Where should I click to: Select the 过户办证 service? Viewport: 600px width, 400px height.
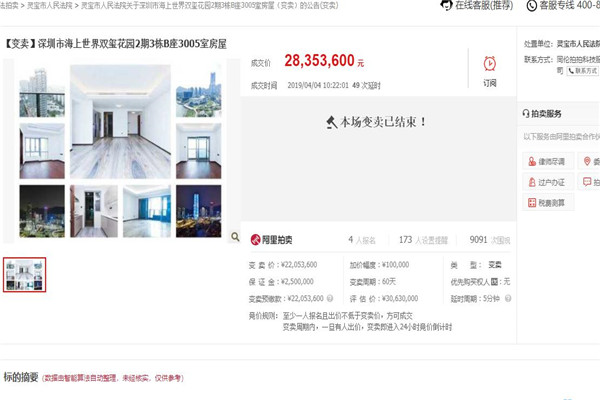click(548, 182)
